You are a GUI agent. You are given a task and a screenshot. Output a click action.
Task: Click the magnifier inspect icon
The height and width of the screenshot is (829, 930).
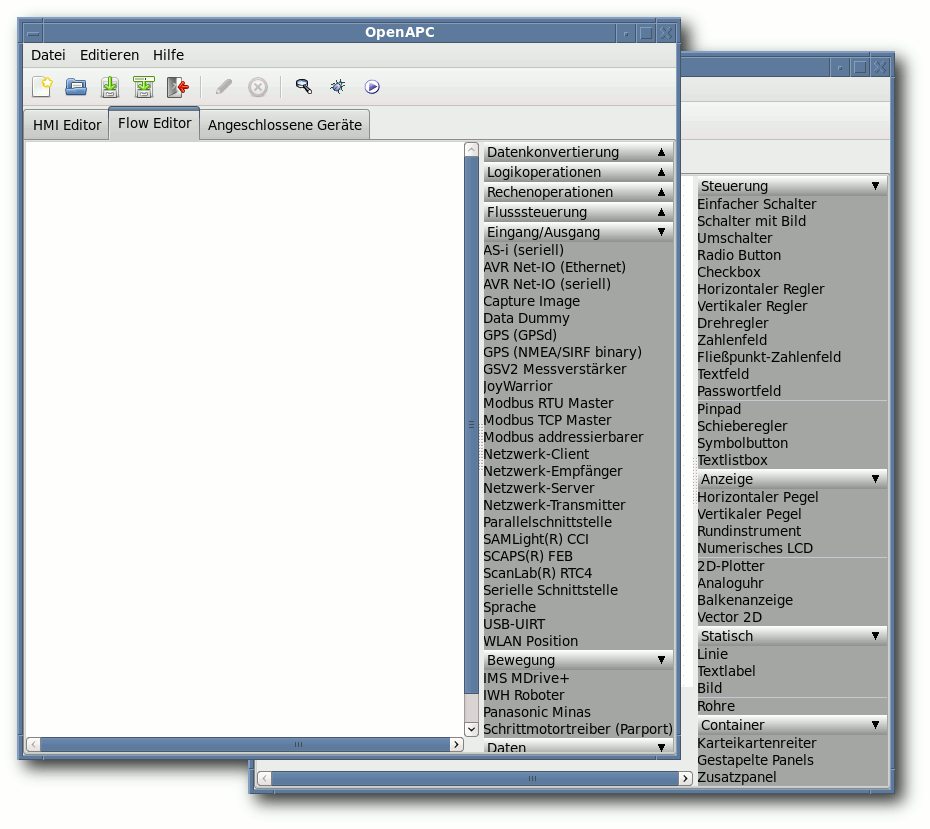(304, 87)
